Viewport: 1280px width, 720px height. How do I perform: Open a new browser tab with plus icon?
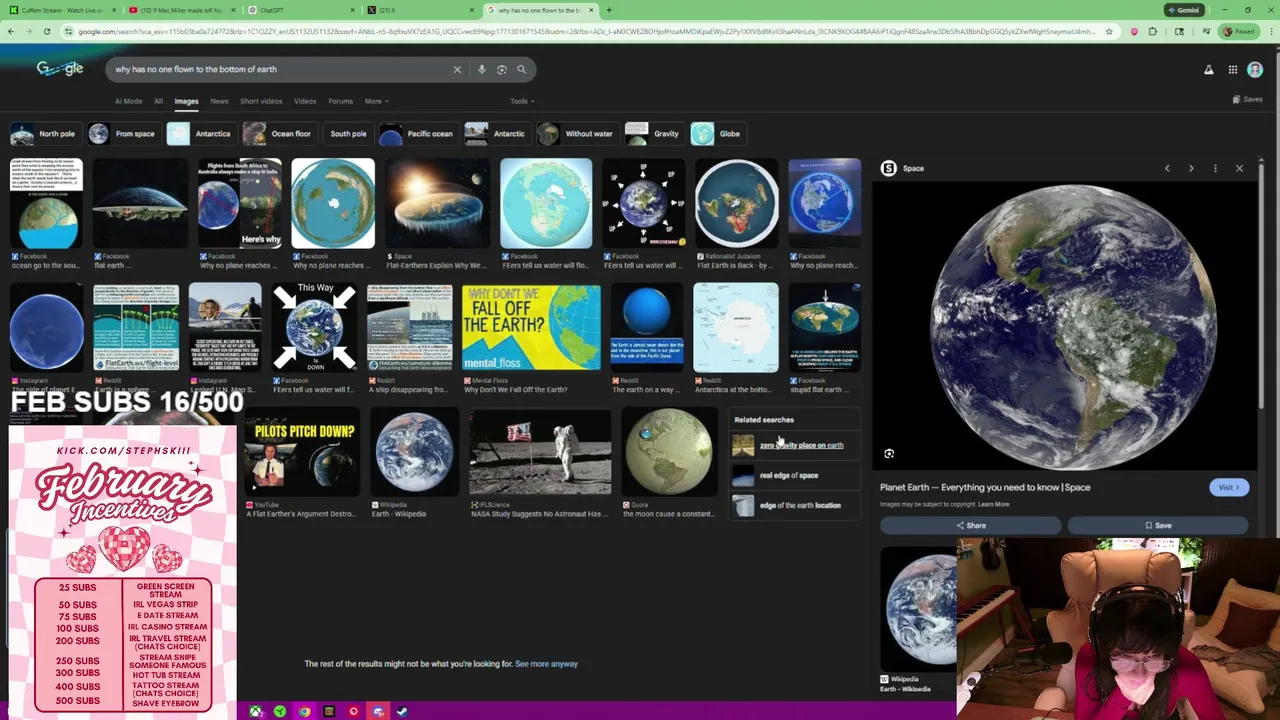point(609,10)
